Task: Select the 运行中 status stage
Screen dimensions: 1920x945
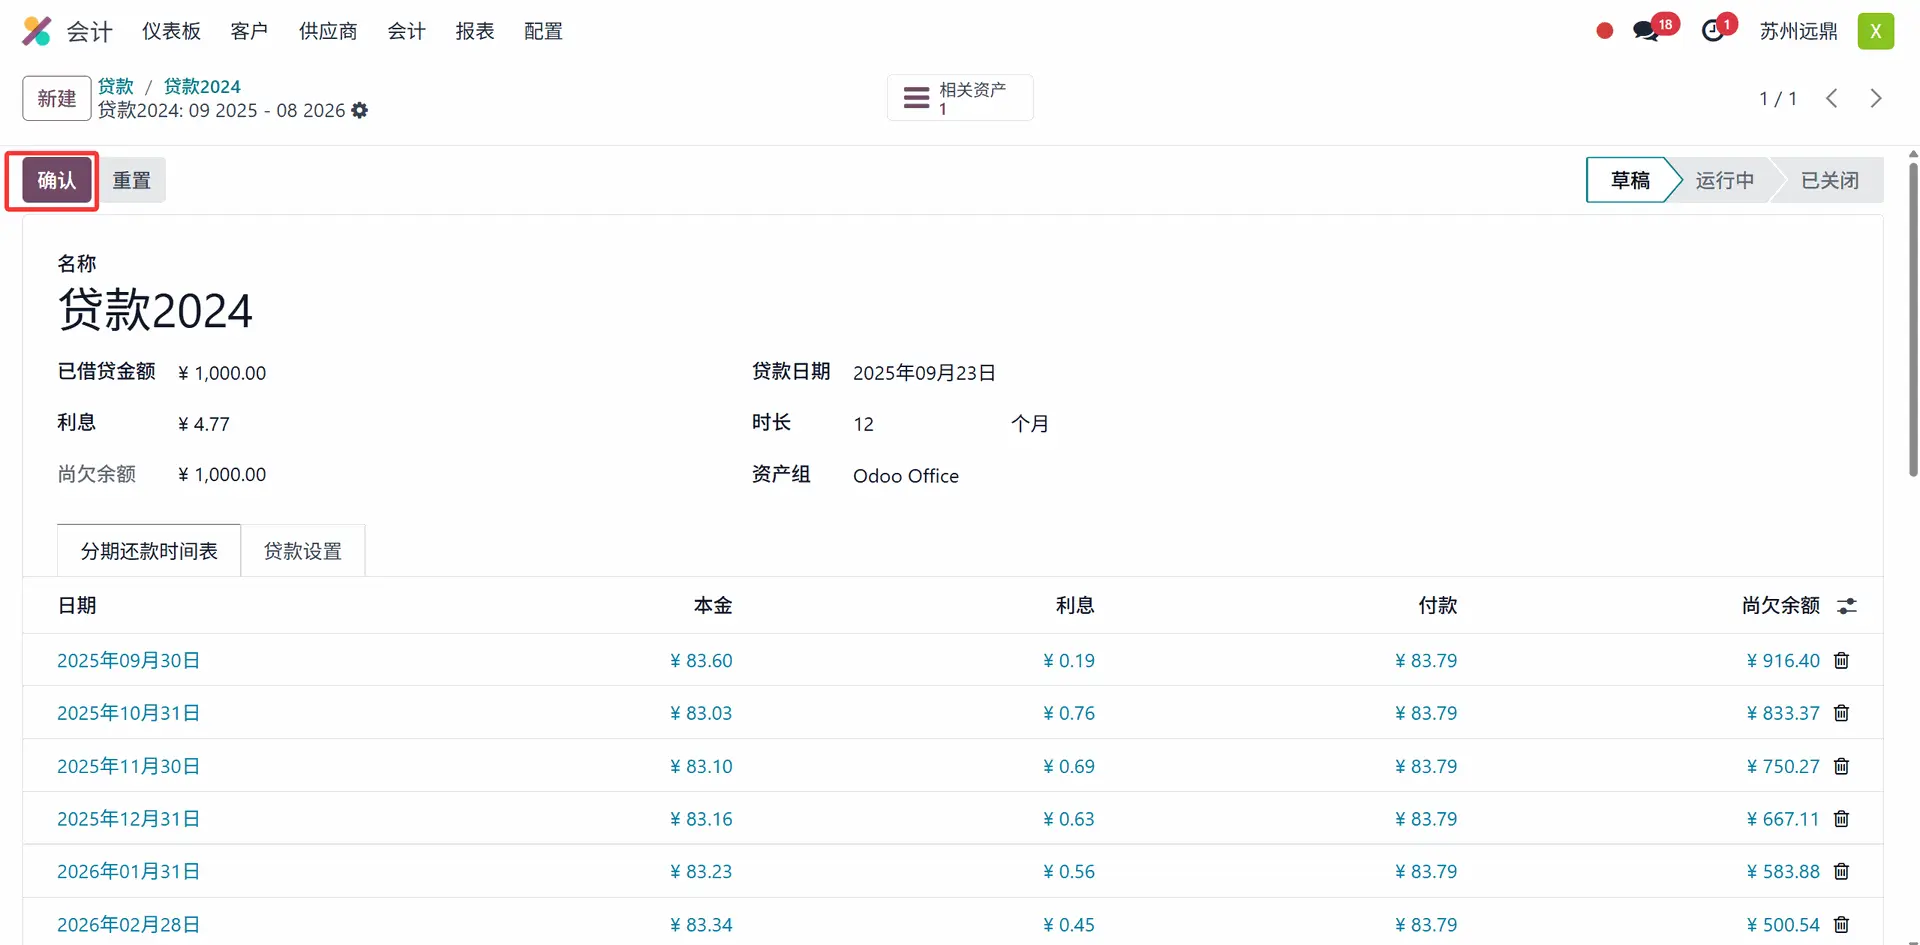Action: (1724, 180)
